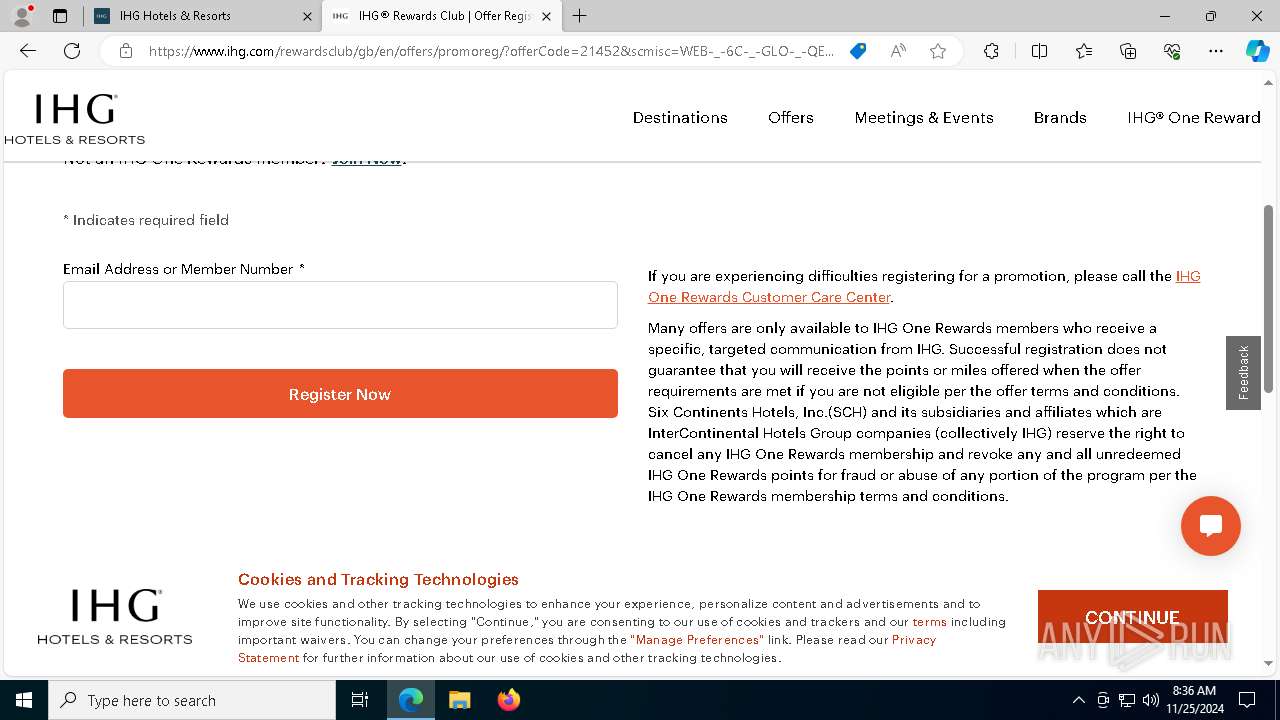Open the chat bubble icon

coord(1210,526)
